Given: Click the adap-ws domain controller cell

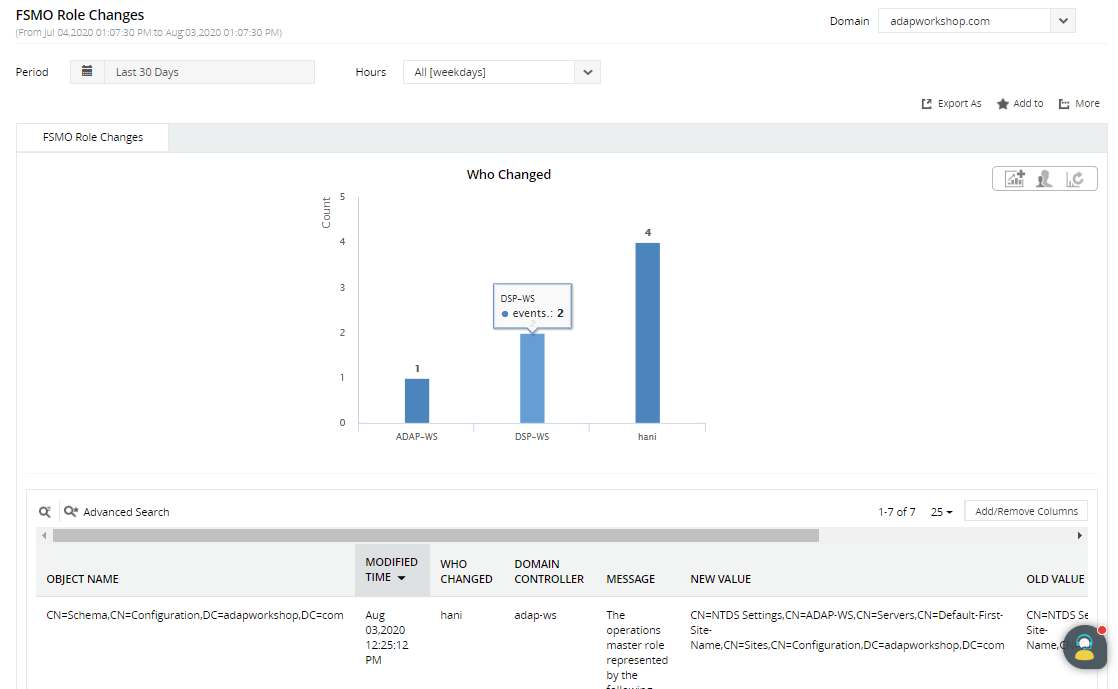Looking at the screenshot, I should [x=535, y=615].
